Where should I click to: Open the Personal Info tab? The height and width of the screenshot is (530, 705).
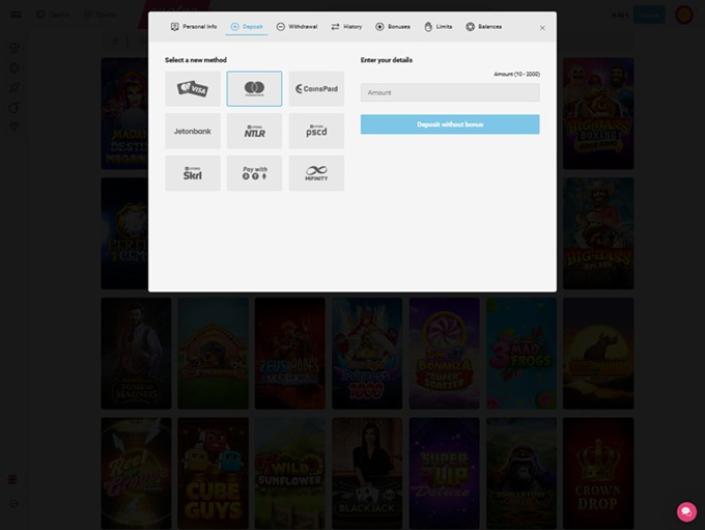point(194,27)
